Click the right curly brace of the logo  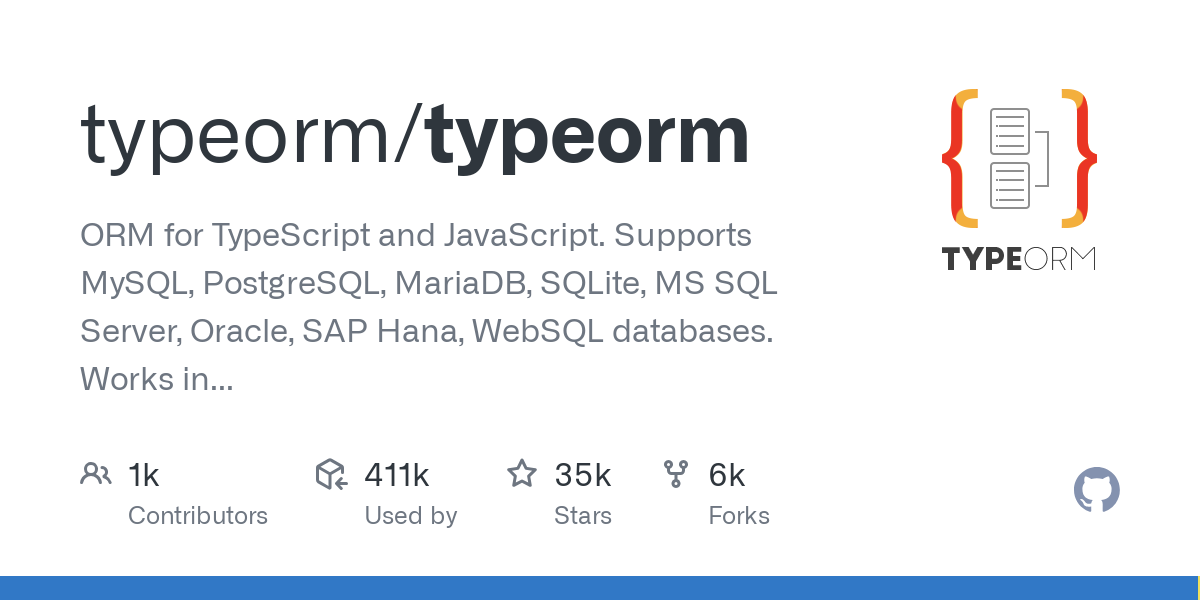1080,158
